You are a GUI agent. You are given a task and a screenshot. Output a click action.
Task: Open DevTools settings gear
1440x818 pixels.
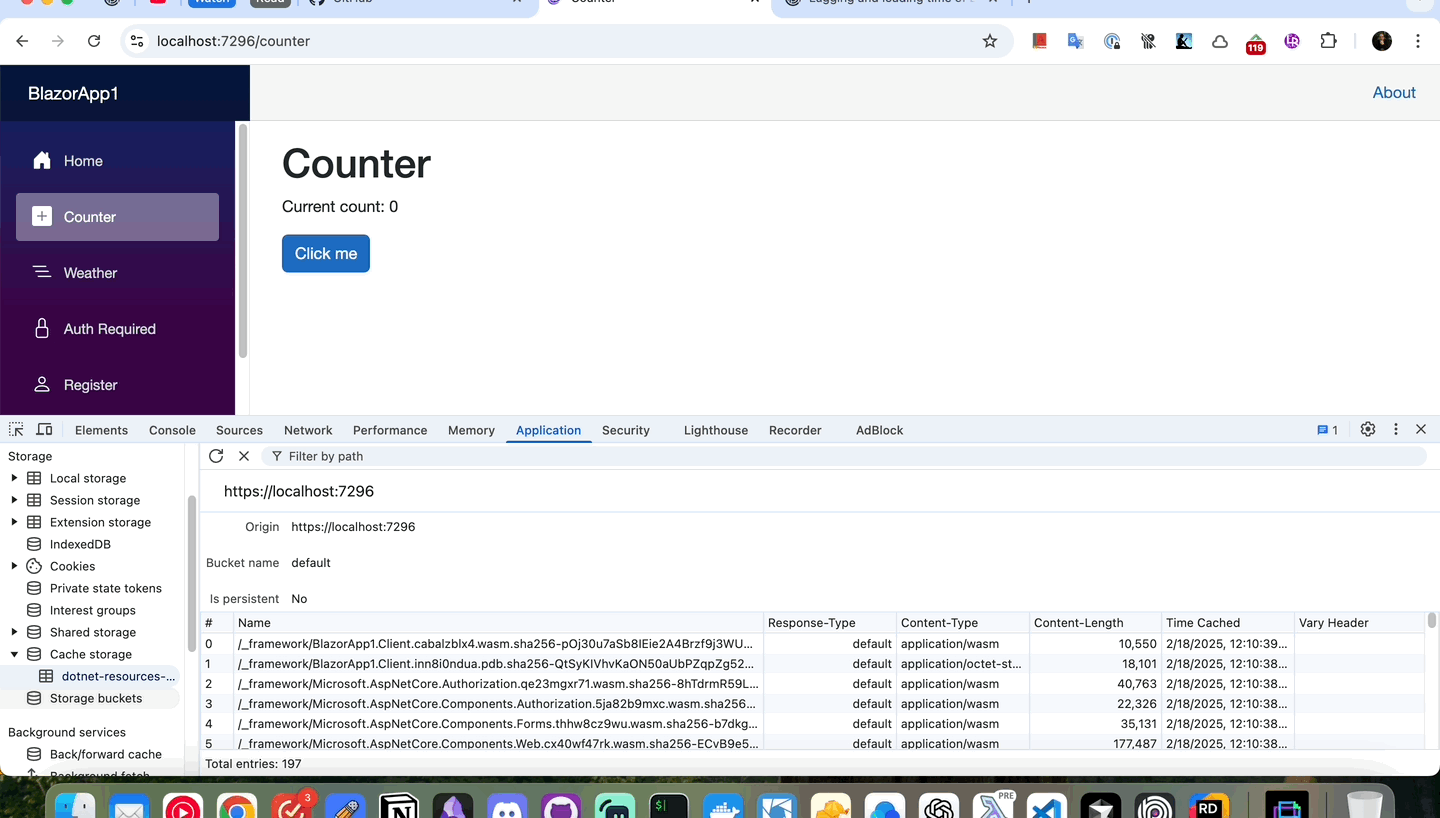1368,430
